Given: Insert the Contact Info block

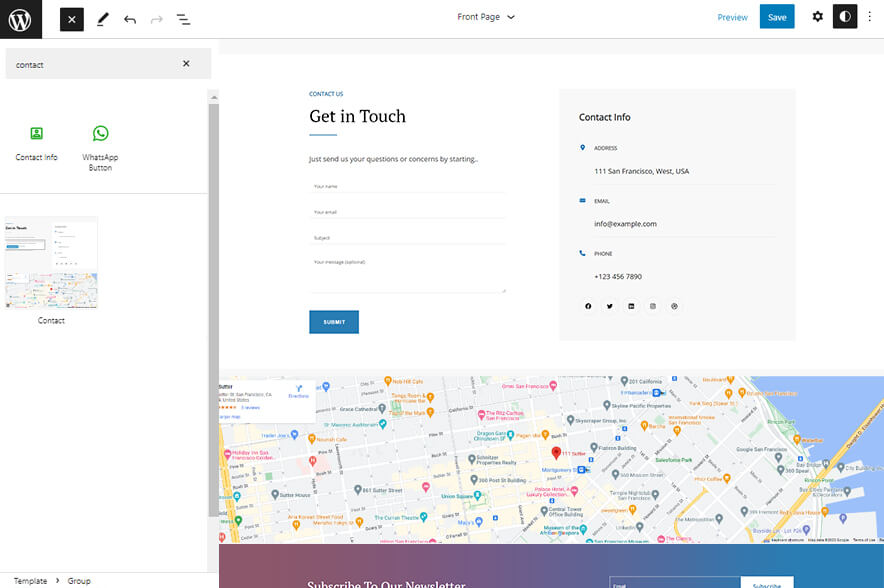Looking at the screenshot, I should point(37,143).
